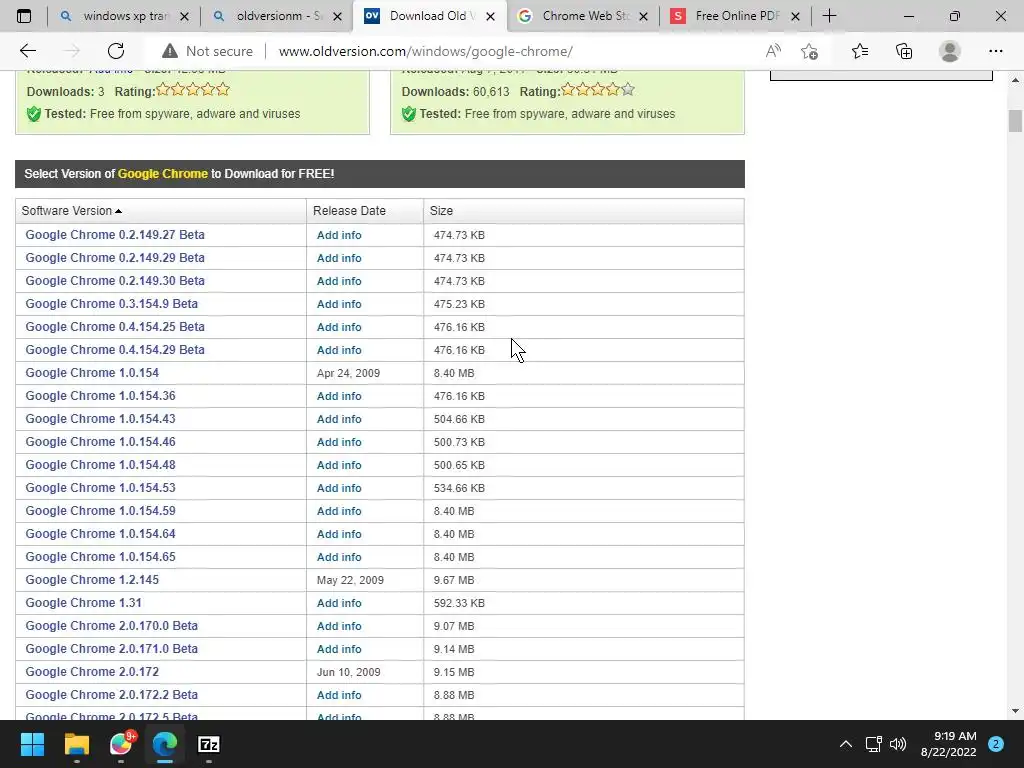Add this page to favorites star icon

[810, 51]
